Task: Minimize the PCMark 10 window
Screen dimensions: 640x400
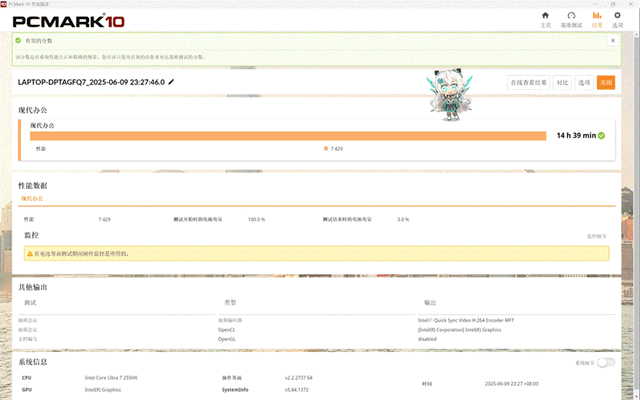Action: pyautogui.click(x=594, y=4)
